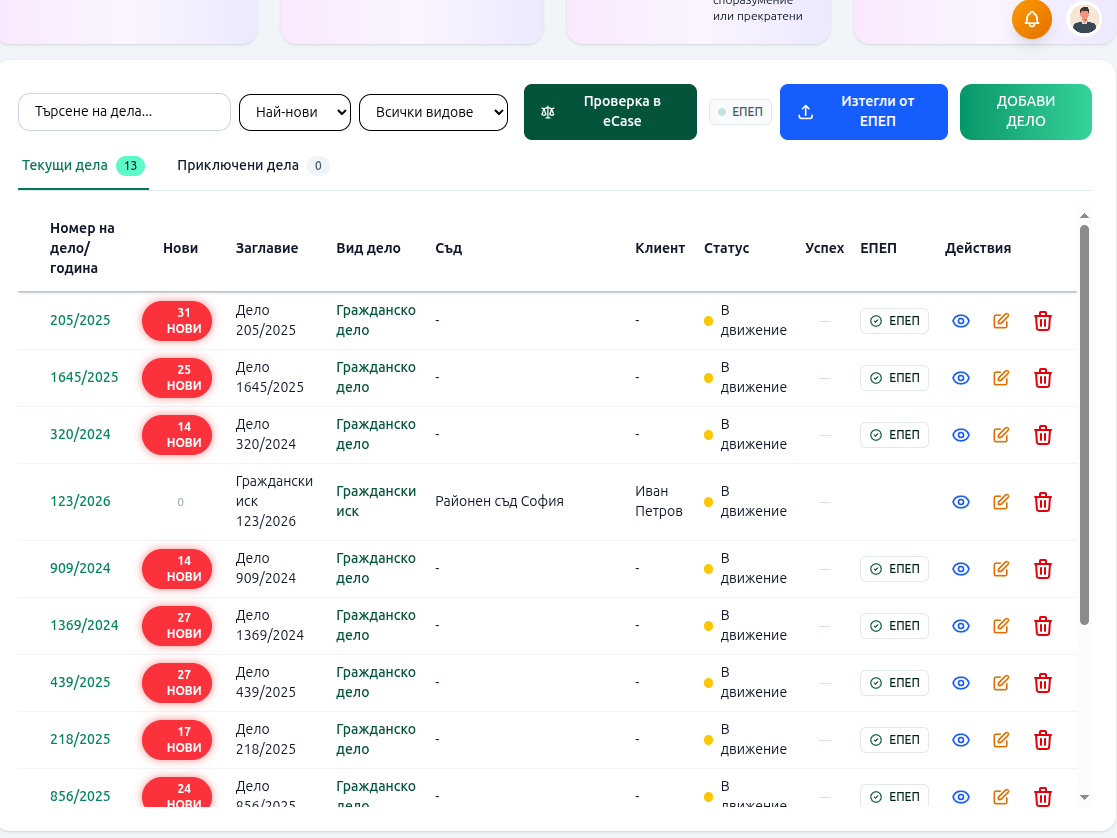Viewport: 1117px width, 838px height.
Task: Click the ЕПЕП badge of case 1645/2025
Action: click(x=894, y=378)
